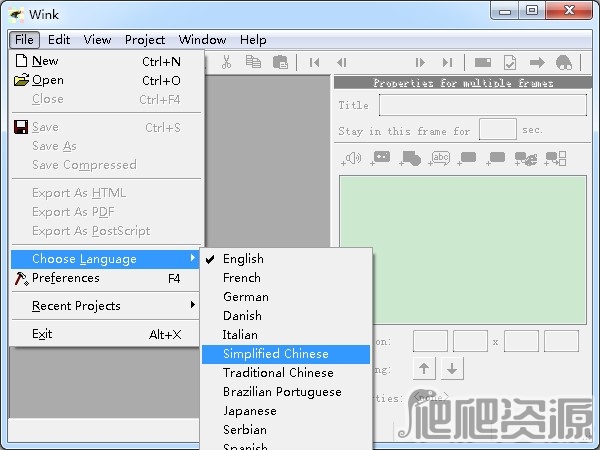Select the checked English language option
The width and height of the screenshot is (600, 450).
243,259
